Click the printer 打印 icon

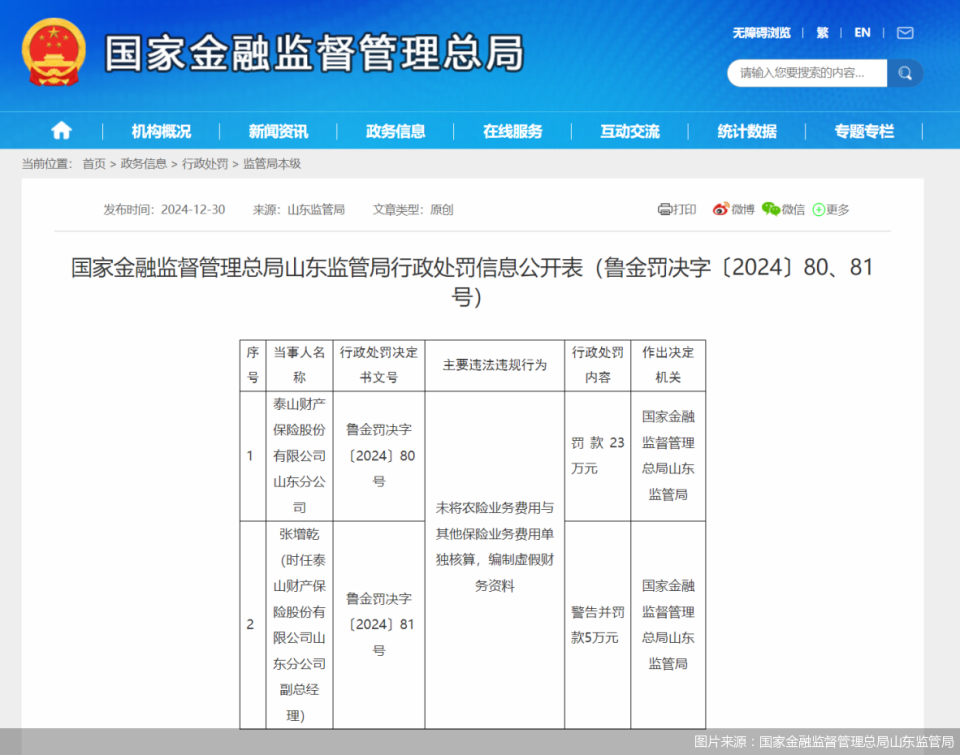[x=677, y=209]
